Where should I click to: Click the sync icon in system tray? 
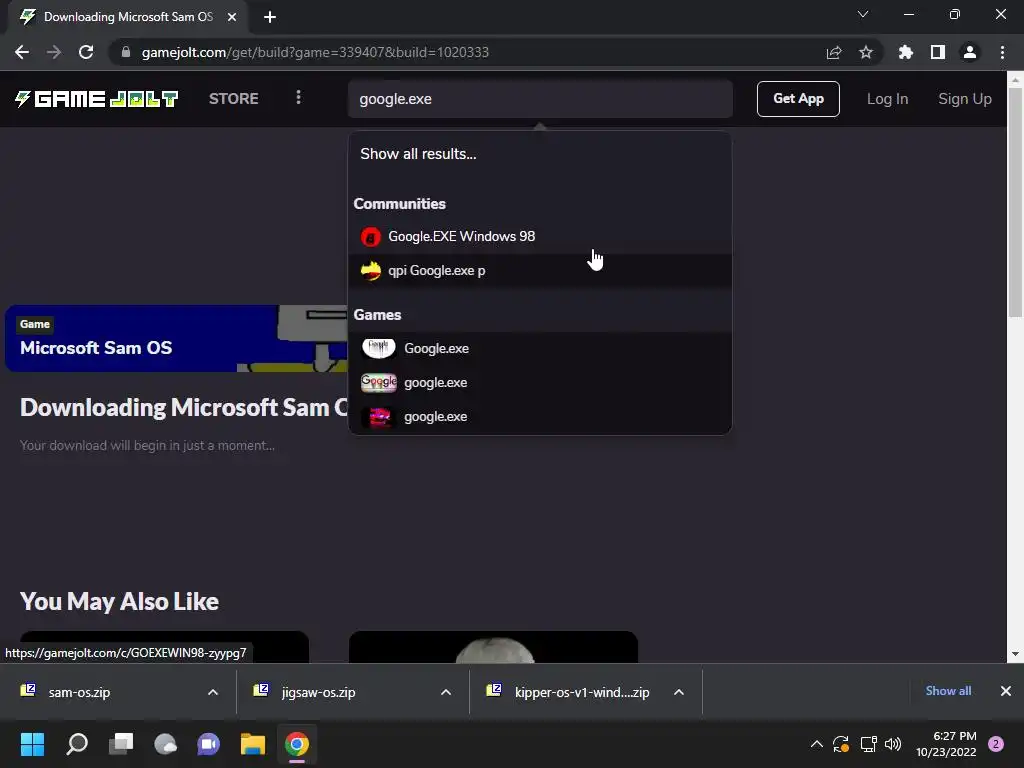(841, 744)
